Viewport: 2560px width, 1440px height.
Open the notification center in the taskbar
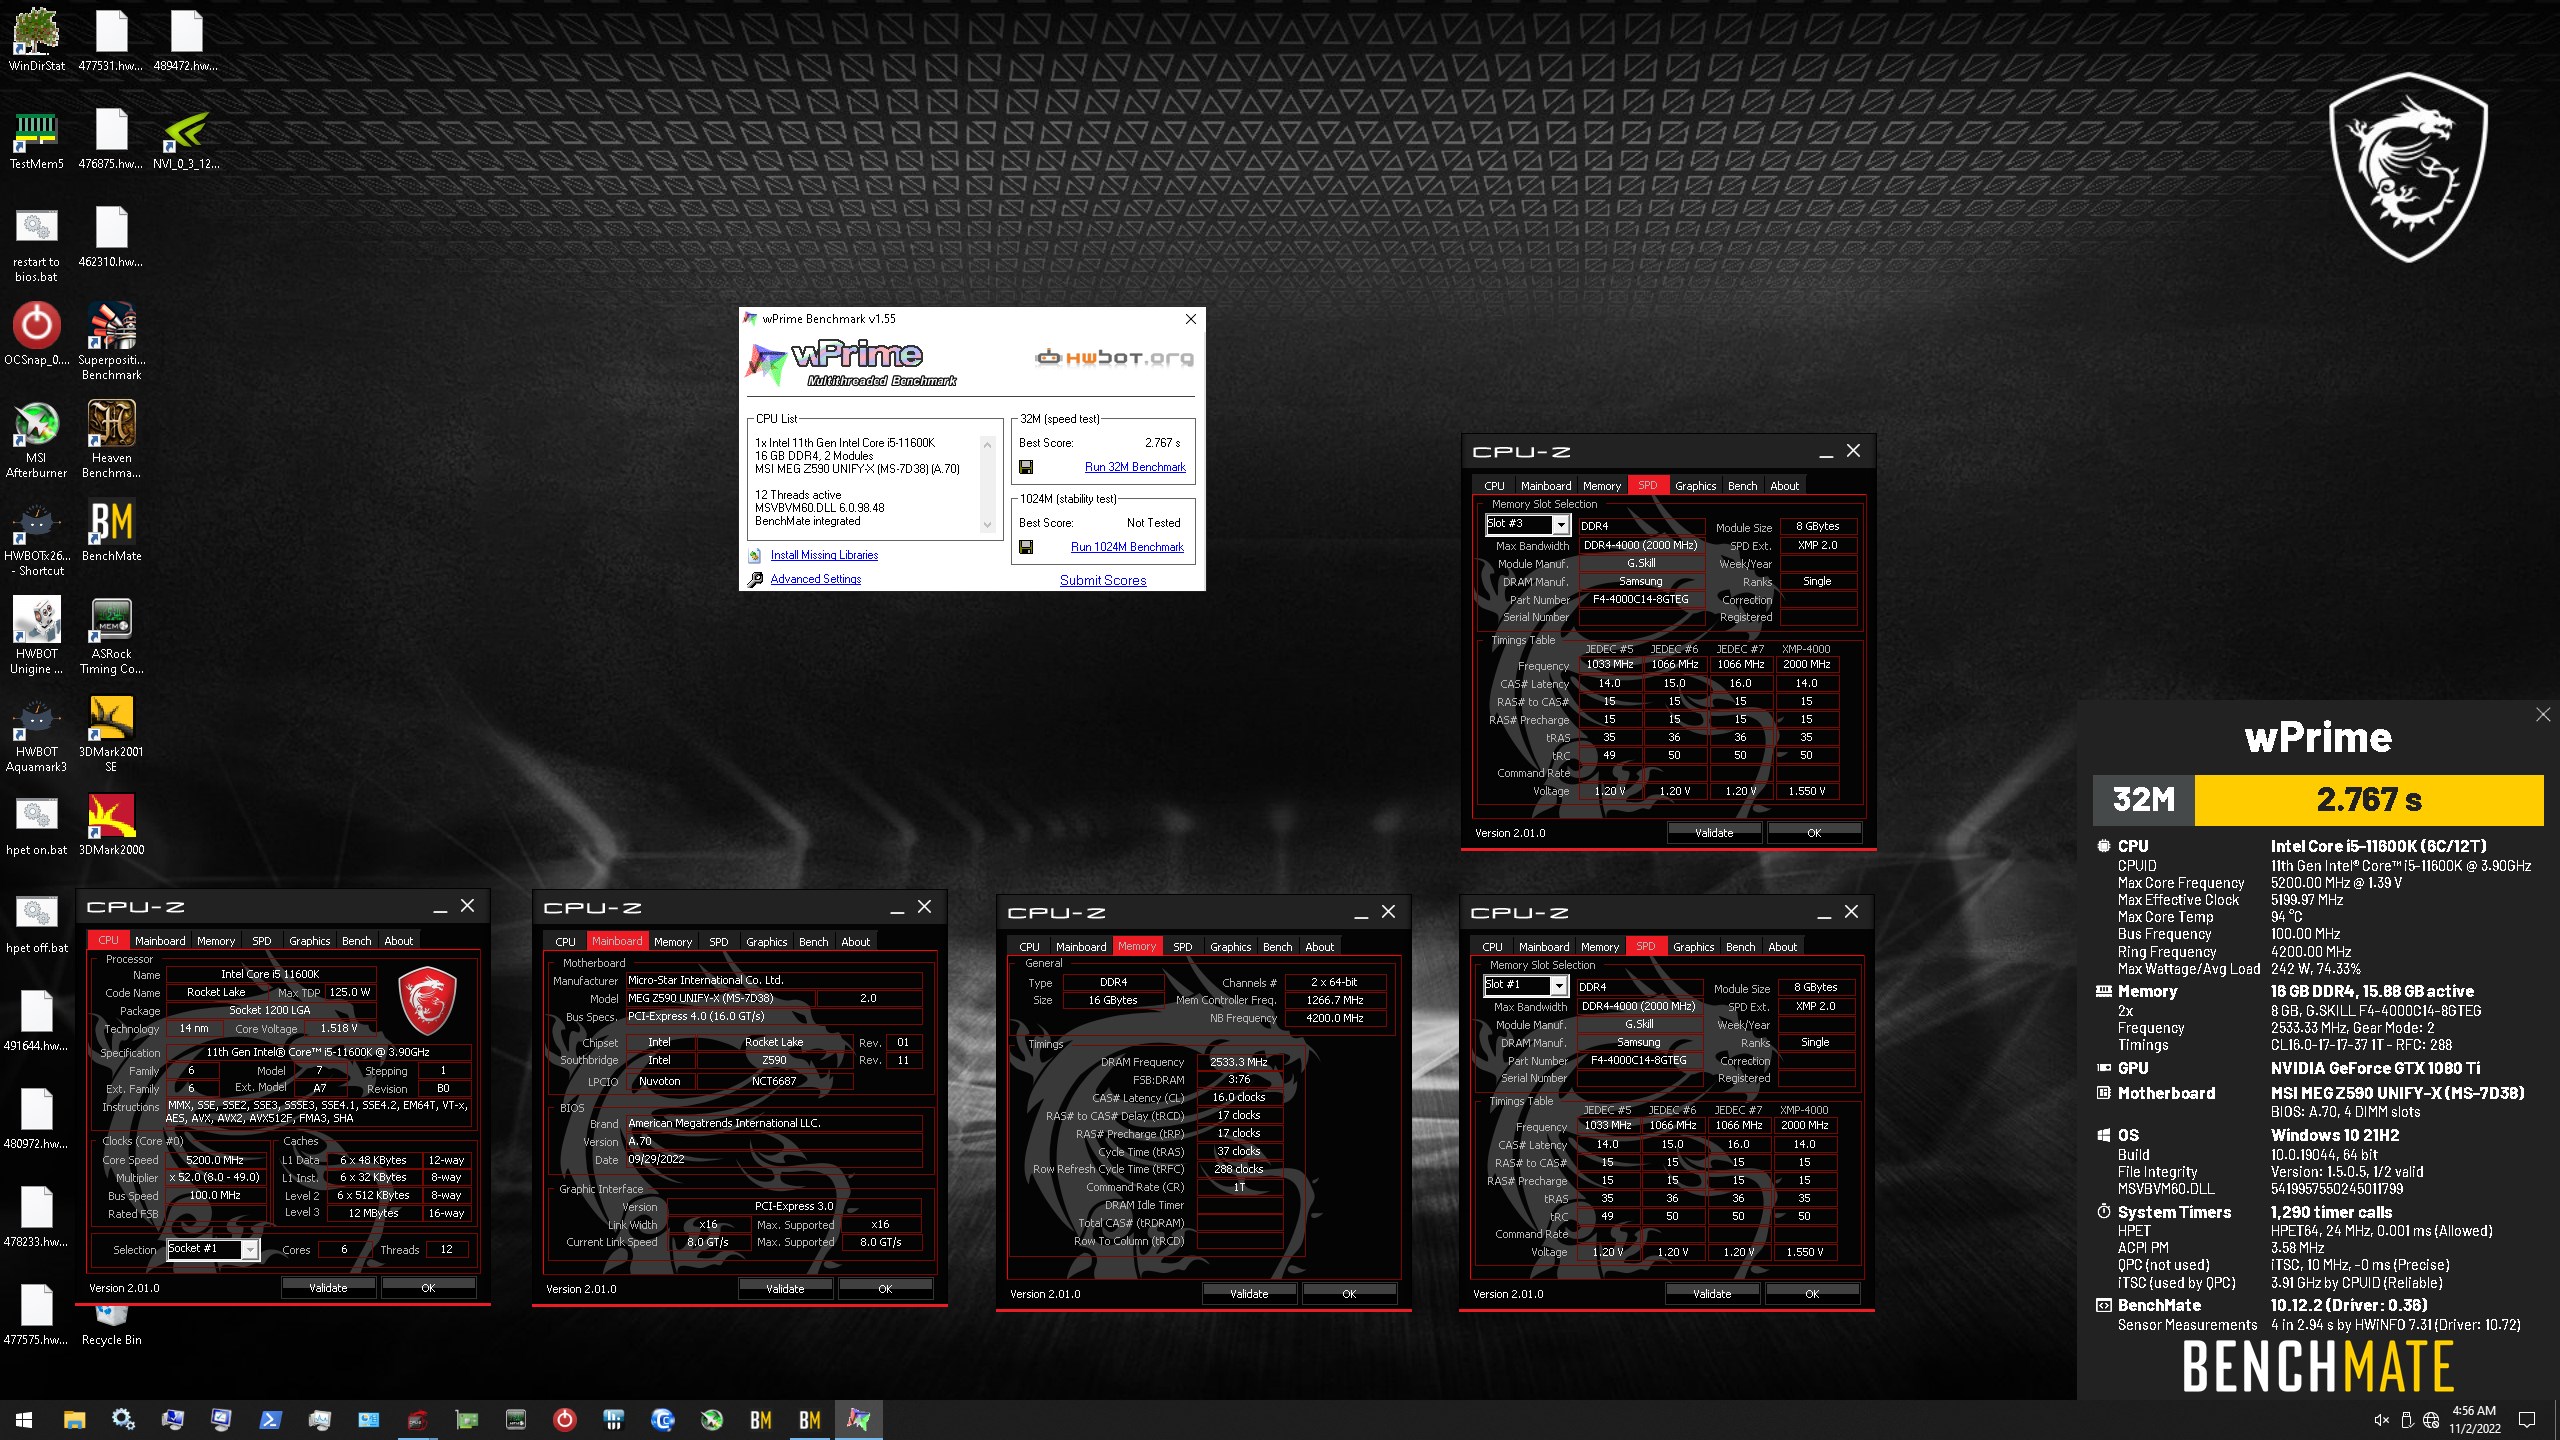click(2527, 1420)
